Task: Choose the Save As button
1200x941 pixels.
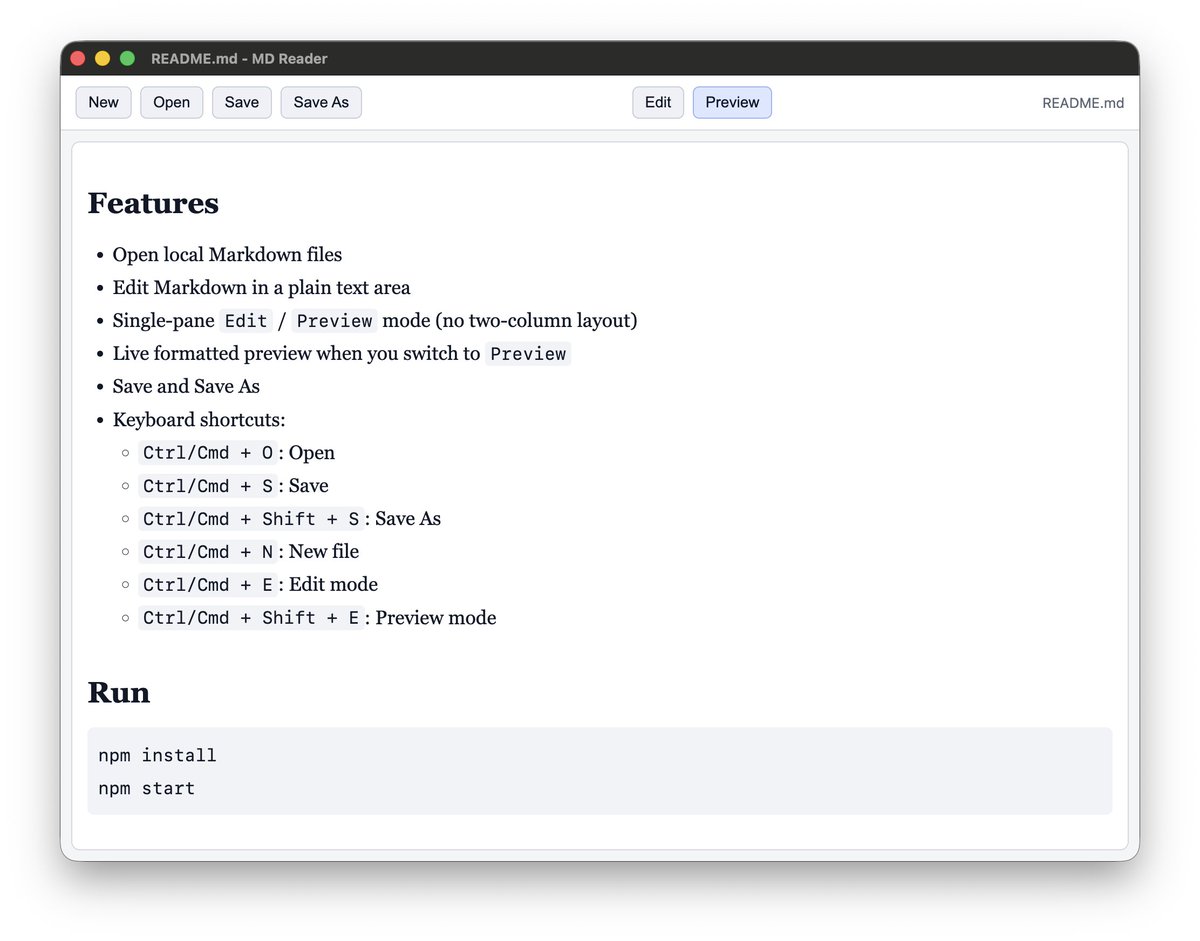Action: 321,102
